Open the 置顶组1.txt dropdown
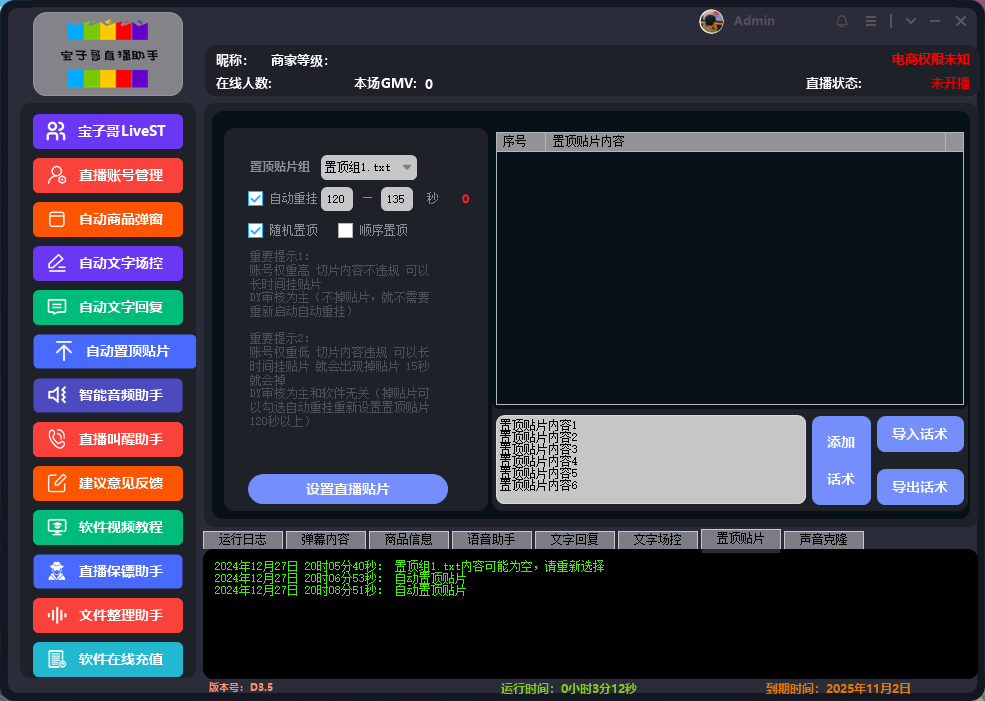985x701 pixels. click(368, 167)
